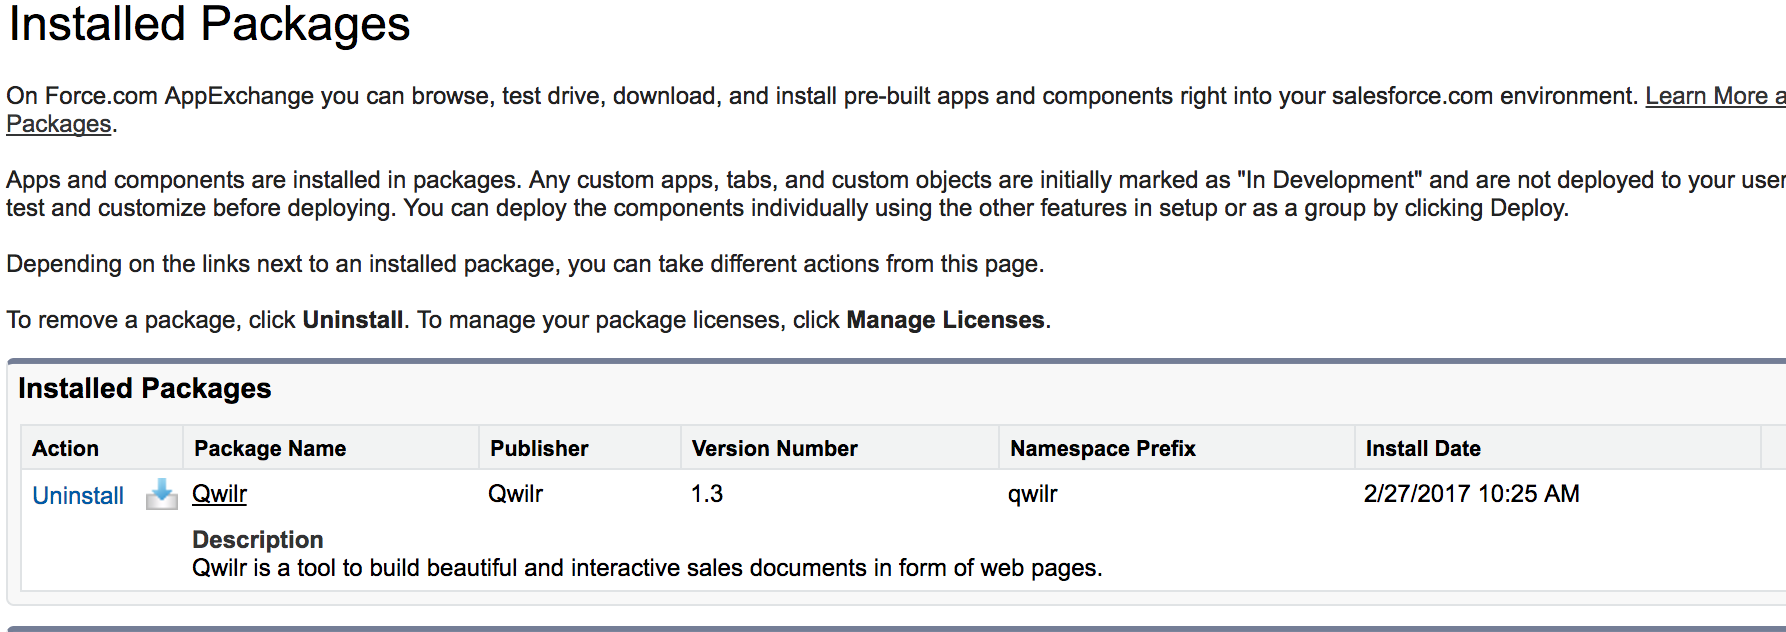Select the bold Uninstall word in instructions

[x=353, y=320]
